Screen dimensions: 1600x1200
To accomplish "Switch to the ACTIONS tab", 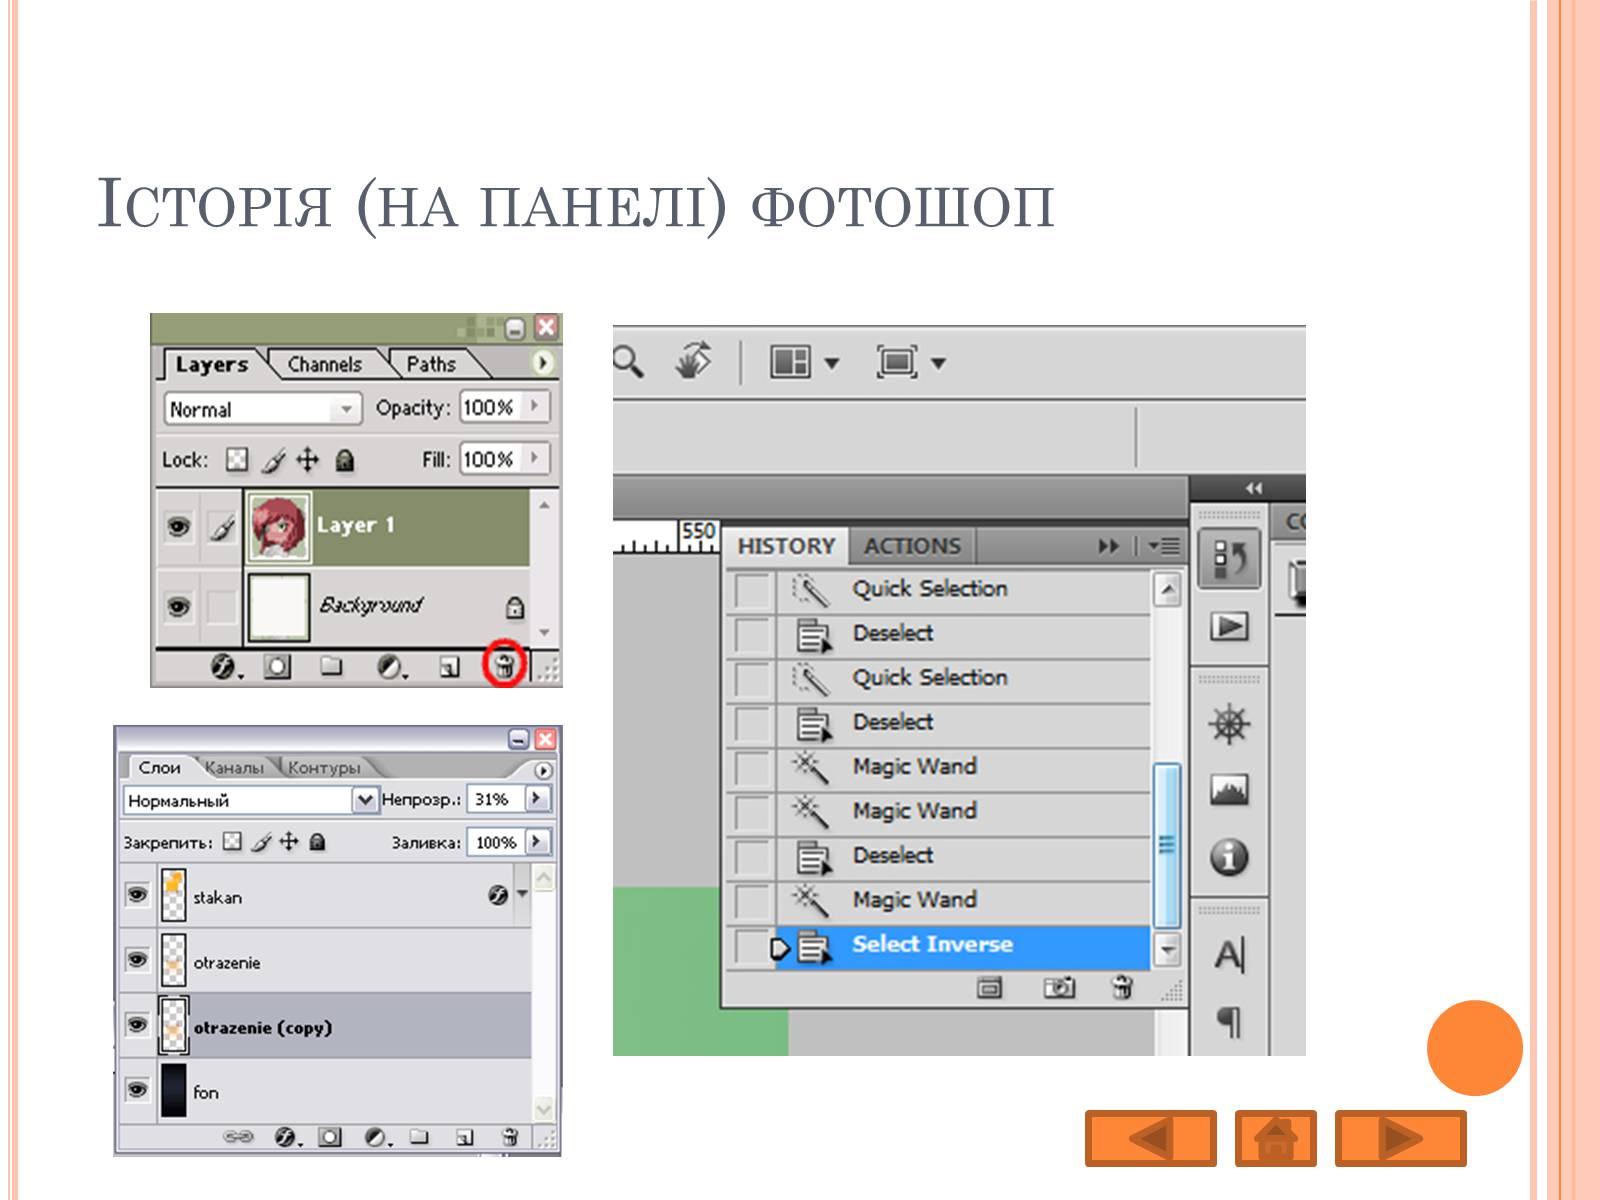I will click(912, 546).
